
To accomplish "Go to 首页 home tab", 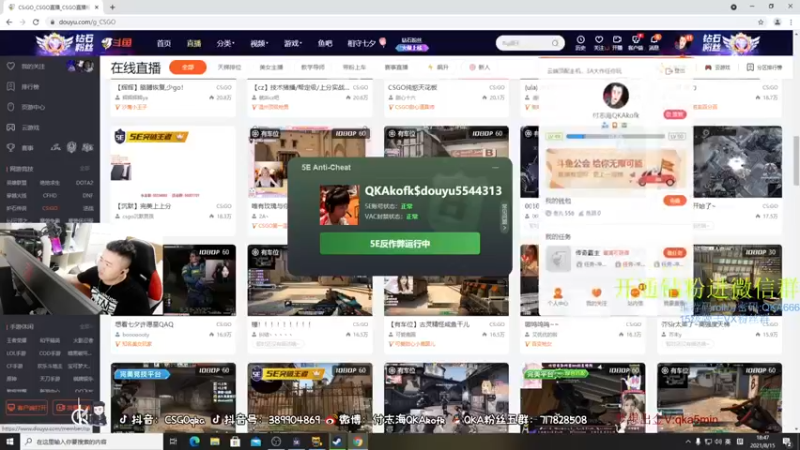I will click(164, 43).
